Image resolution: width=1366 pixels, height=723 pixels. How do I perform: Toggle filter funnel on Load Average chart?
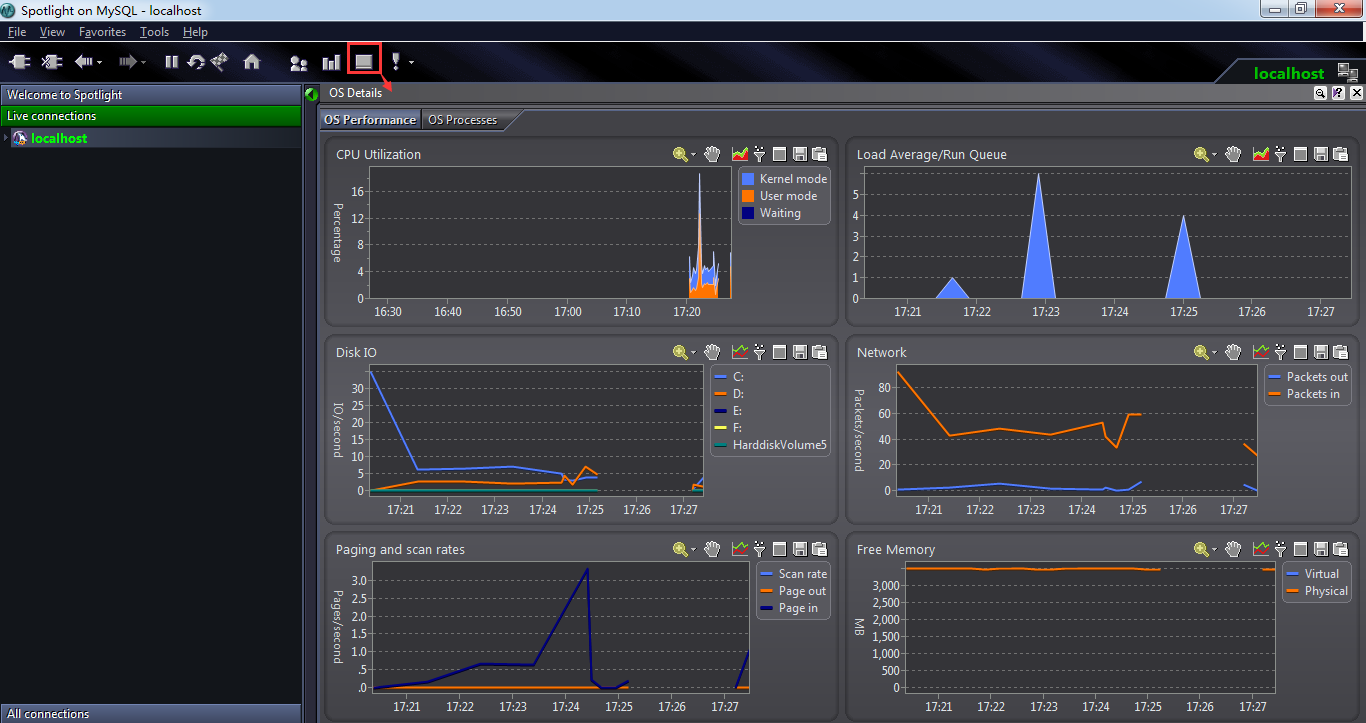tap(1280, 154)
